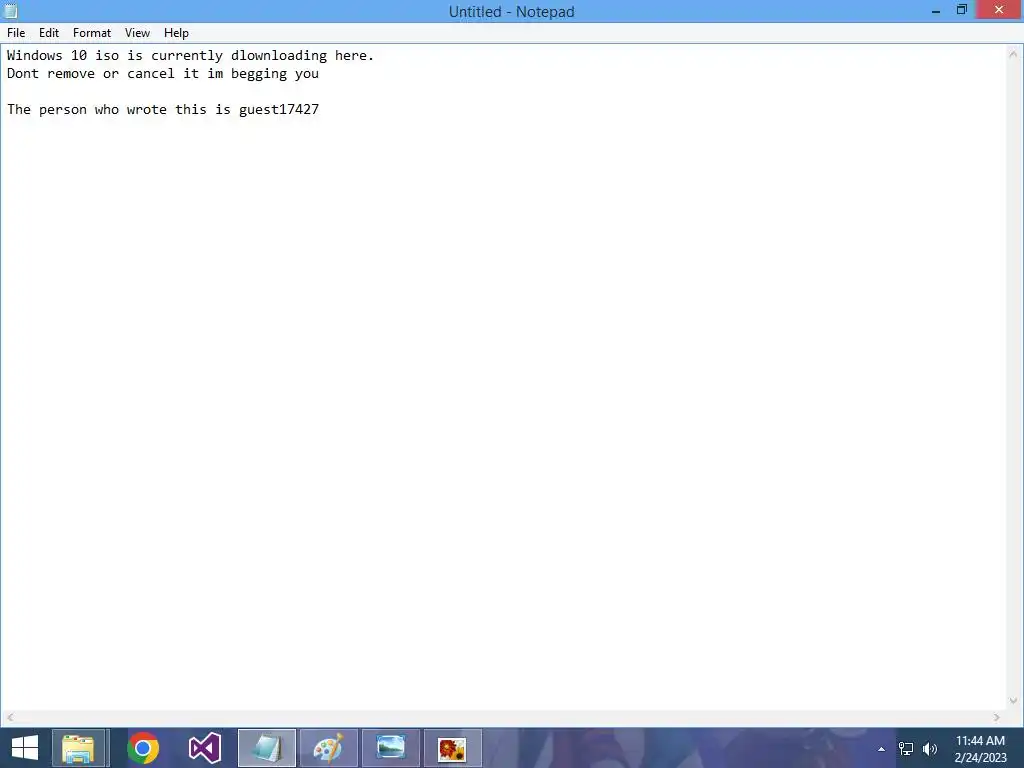Open the Help menu
The height and width of the screenshot is (768, 1024).
point(176,33)
